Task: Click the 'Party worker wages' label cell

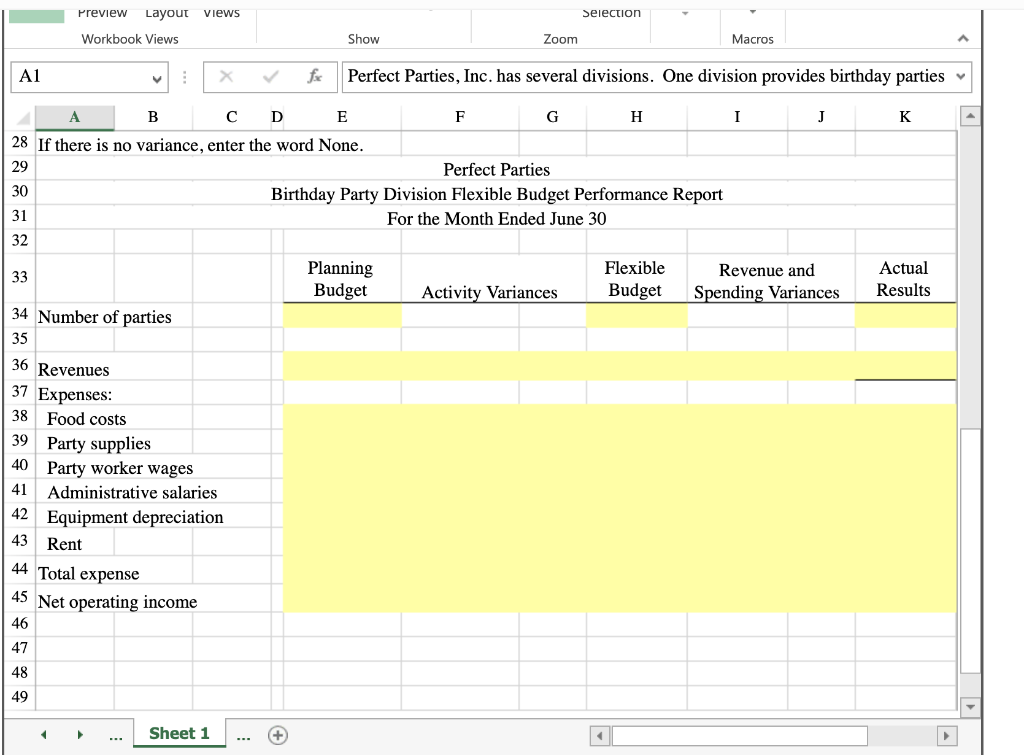Action: [x=120, y=468]
